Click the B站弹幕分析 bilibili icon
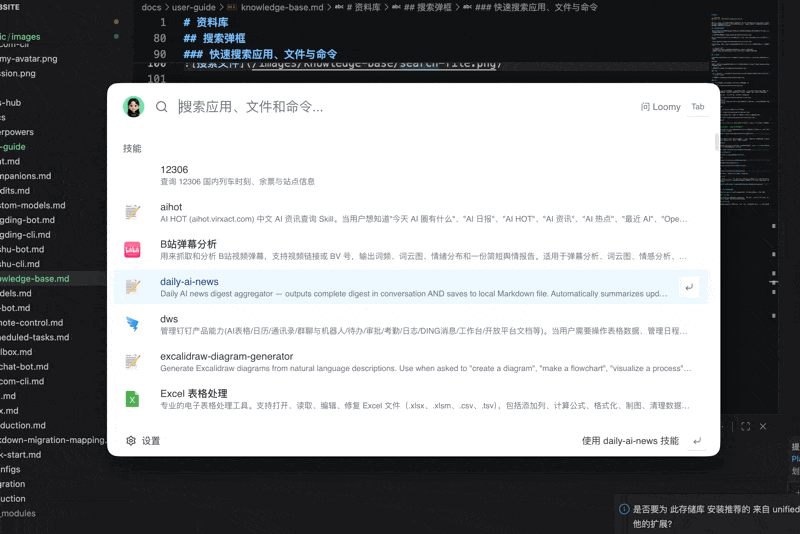The image size is (800, 534). [x=133, y=249]
